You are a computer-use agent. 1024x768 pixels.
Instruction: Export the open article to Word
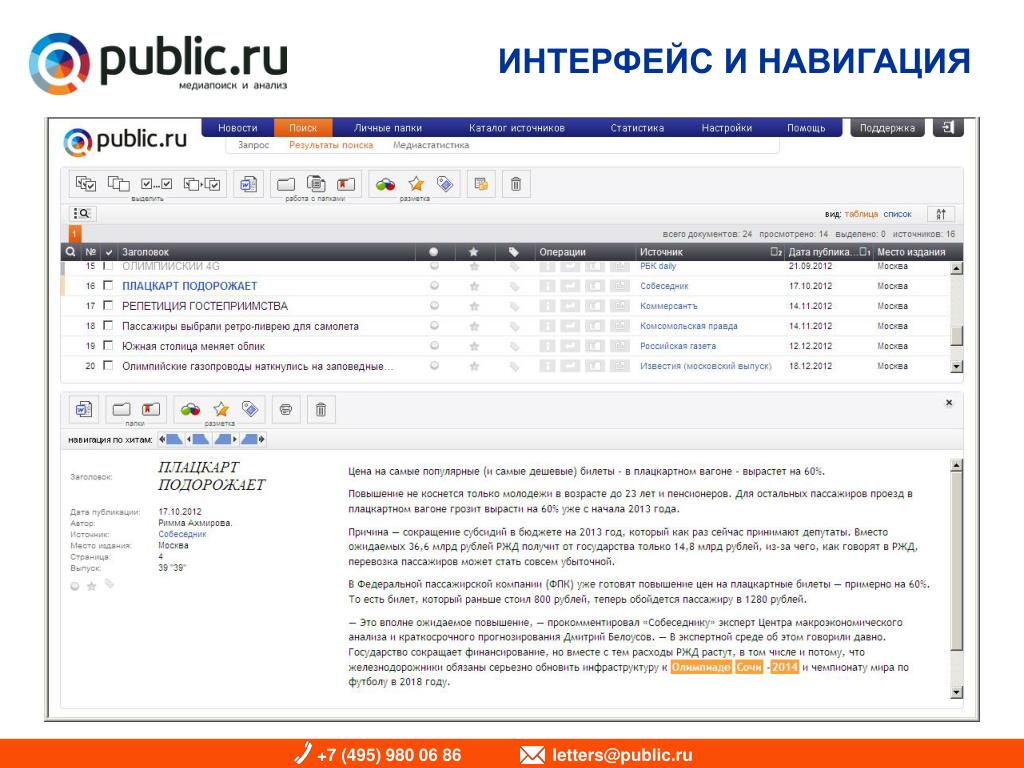pos(84,409)
